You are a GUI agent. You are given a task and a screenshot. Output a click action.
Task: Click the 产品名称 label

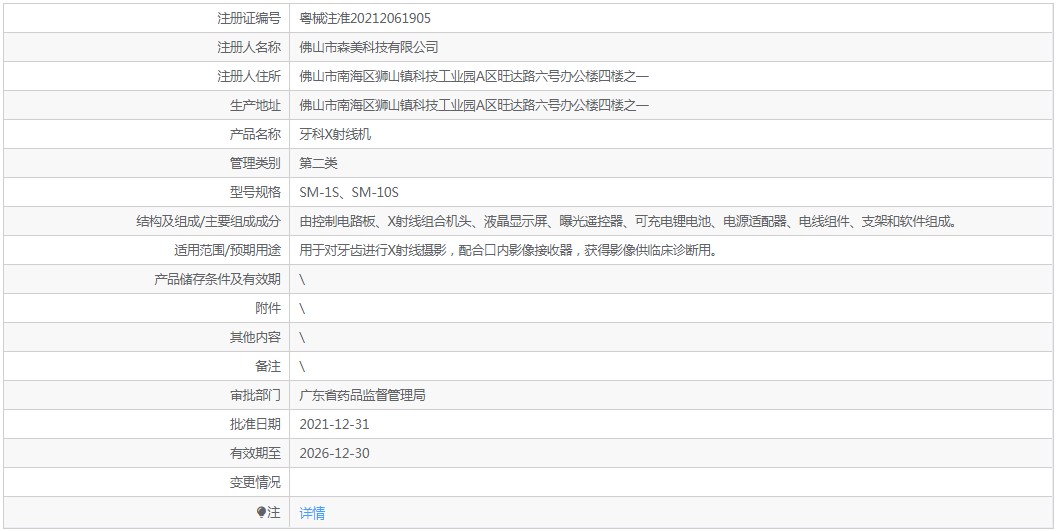(x=255, y=134)
